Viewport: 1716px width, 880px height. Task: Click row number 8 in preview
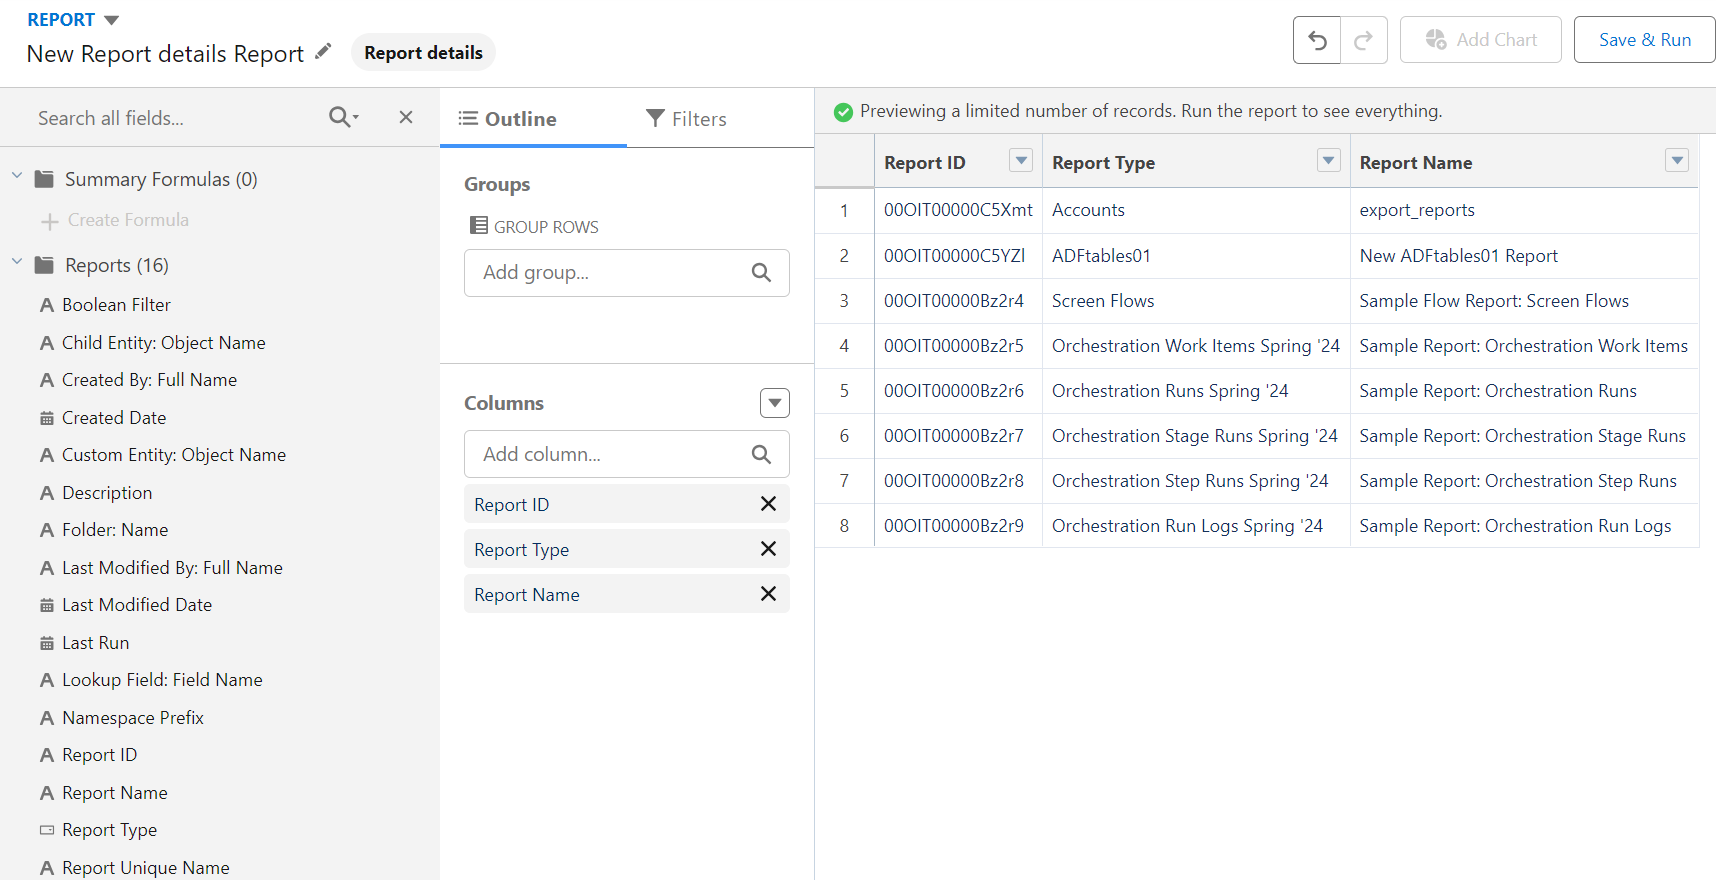click(844, 526)
